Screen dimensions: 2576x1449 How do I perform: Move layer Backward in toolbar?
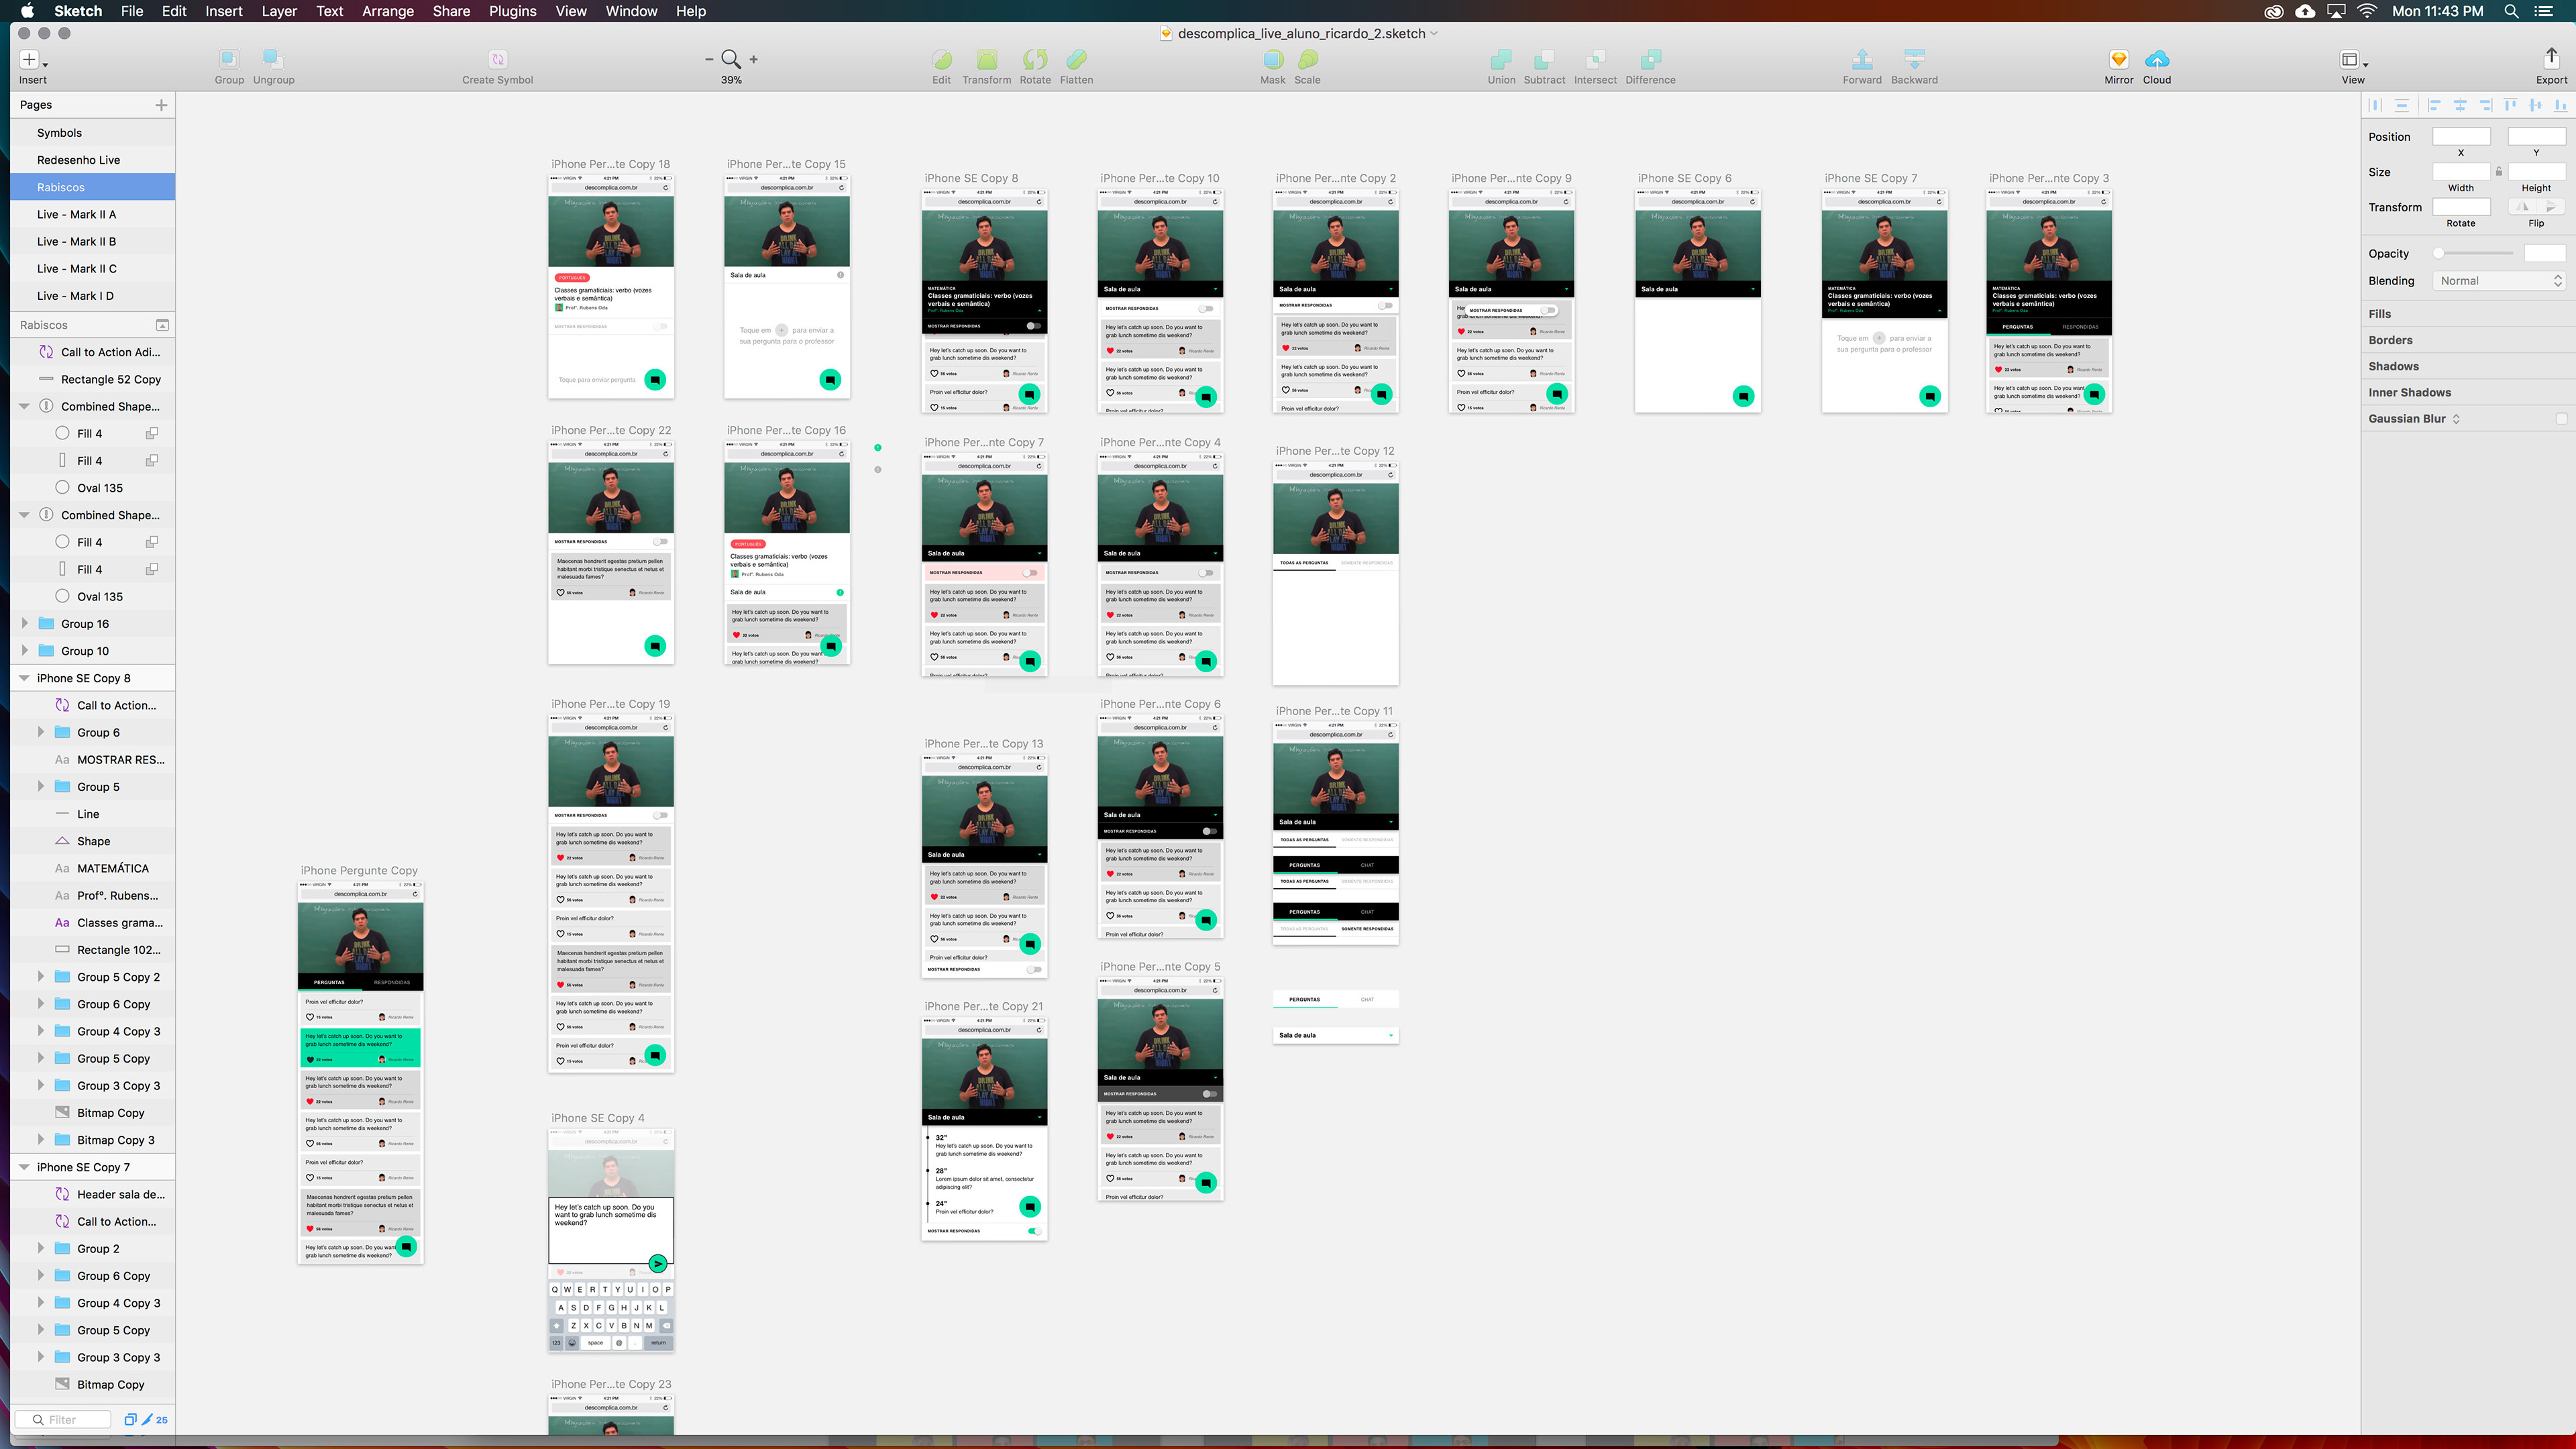(x=1914, y=59)
